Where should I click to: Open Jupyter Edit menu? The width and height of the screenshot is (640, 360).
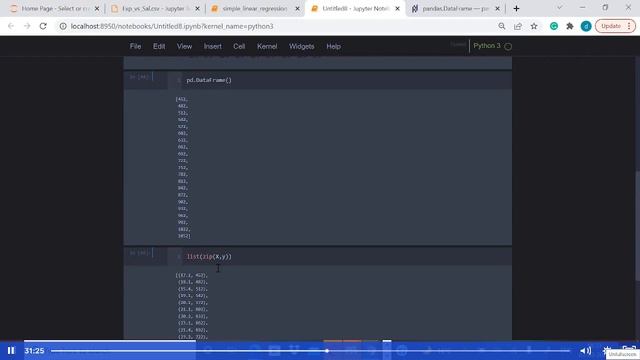pyautogui.click(x=159, y=47)
